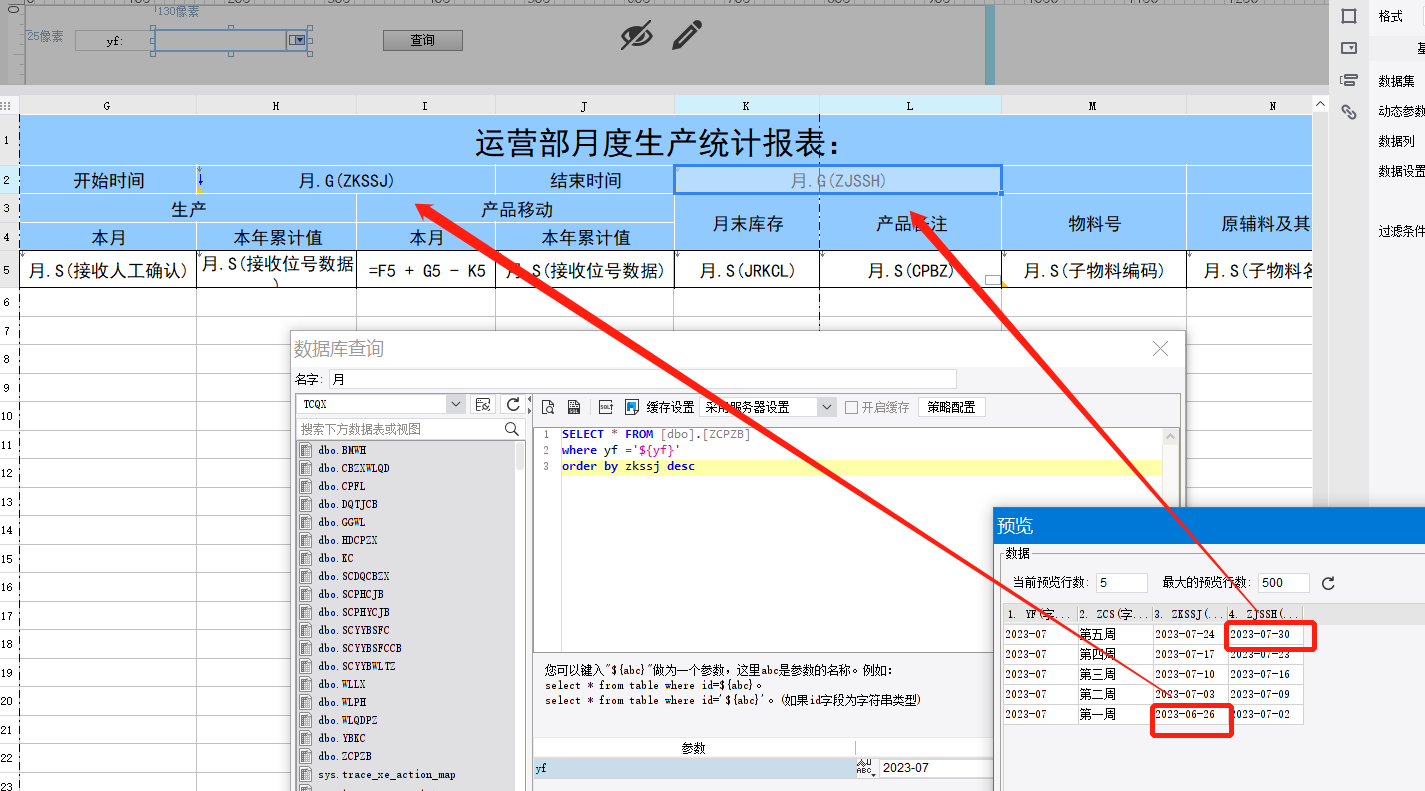1425x791 pixels.
Task: Click SQL line order by zkssj desc
Action: tap(628, 466)
